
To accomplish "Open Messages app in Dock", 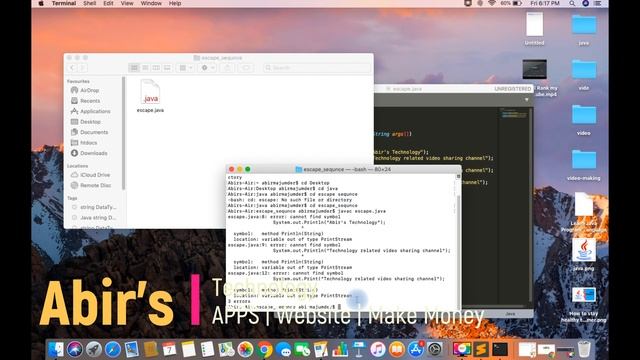I will click(x=283, y=350).
